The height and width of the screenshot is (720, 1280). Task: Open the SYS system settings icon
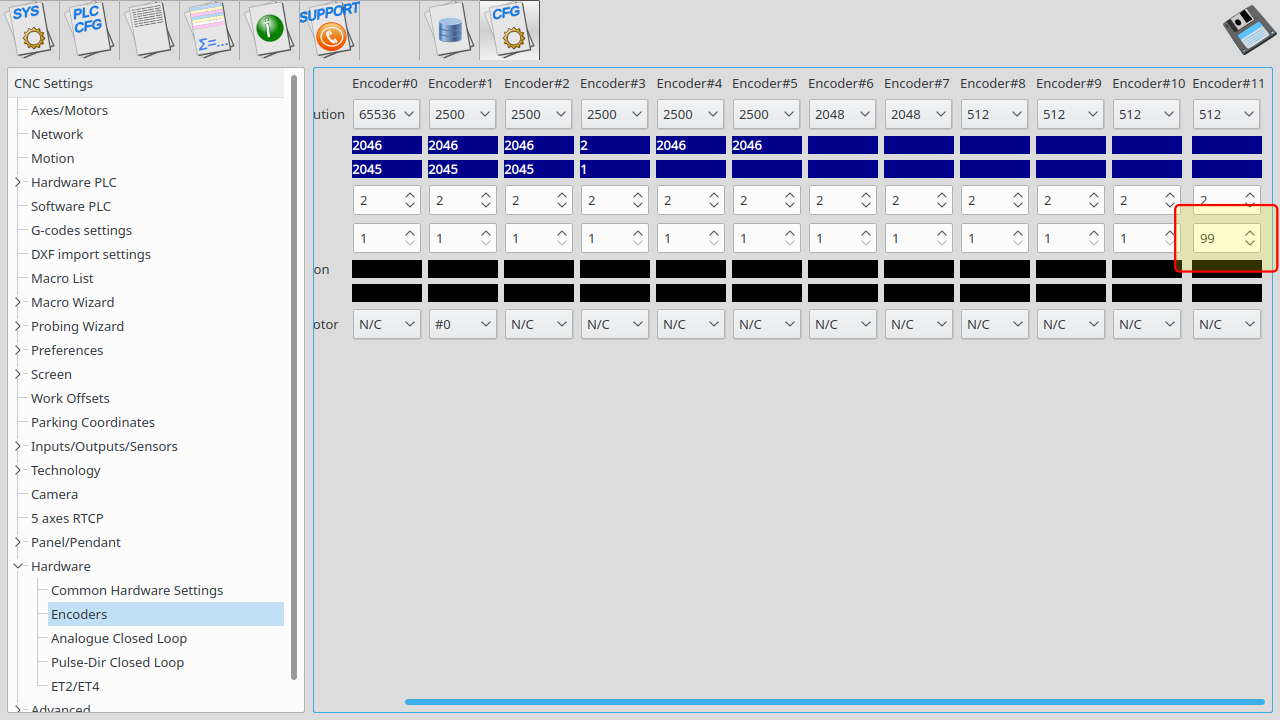click(x=29, y=29)
